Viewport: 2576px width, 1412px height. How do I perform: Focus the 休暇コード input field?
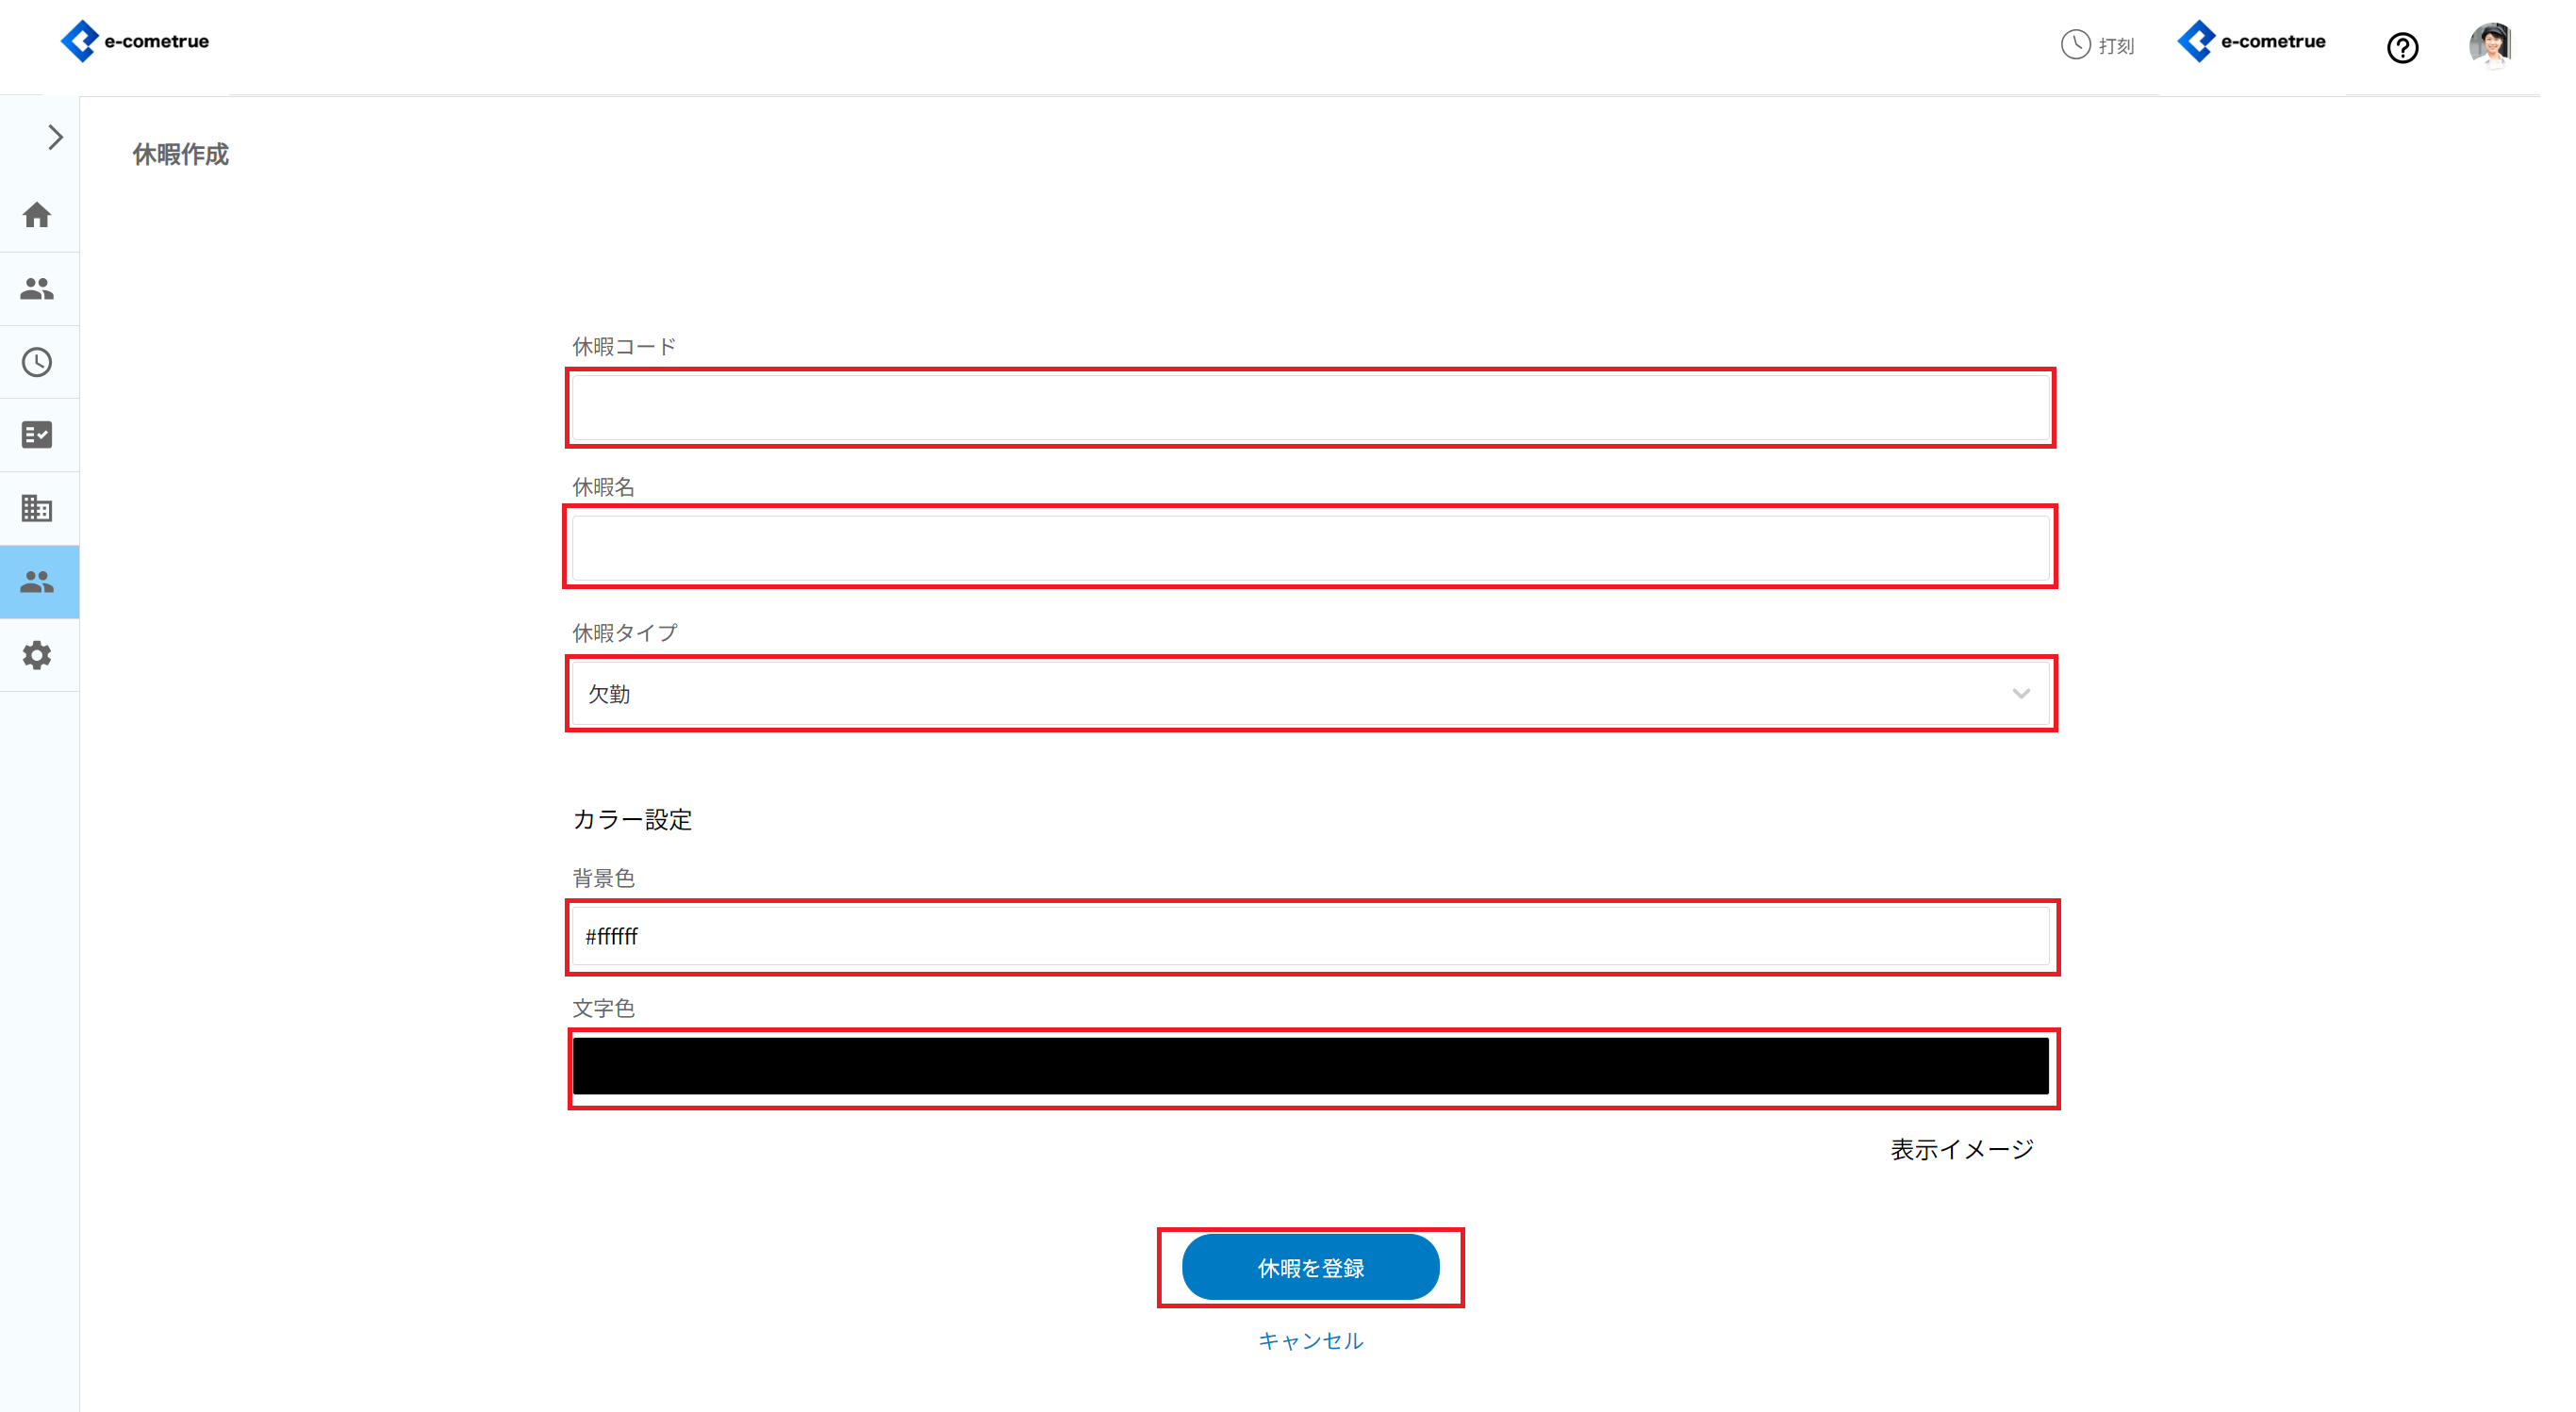coord(1310,408)
